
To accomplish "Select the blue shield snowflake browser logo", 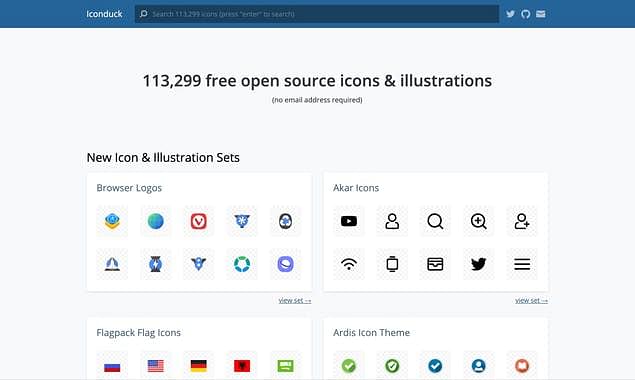I will (242, 221).
